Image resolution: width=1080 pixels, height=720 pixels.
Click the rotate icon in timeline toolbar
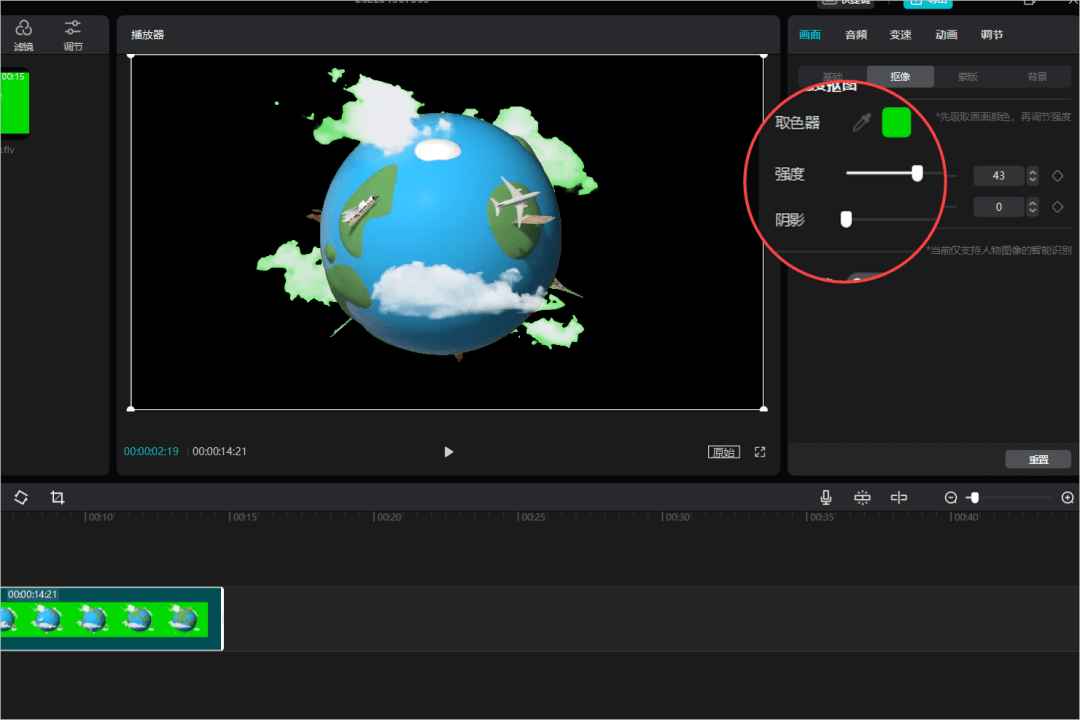pos(21,497)
